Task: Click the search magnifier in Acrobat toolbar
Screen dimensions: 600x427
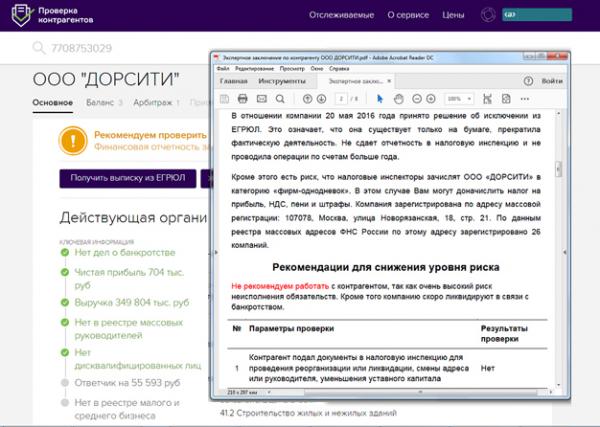Action: point(281,99)
